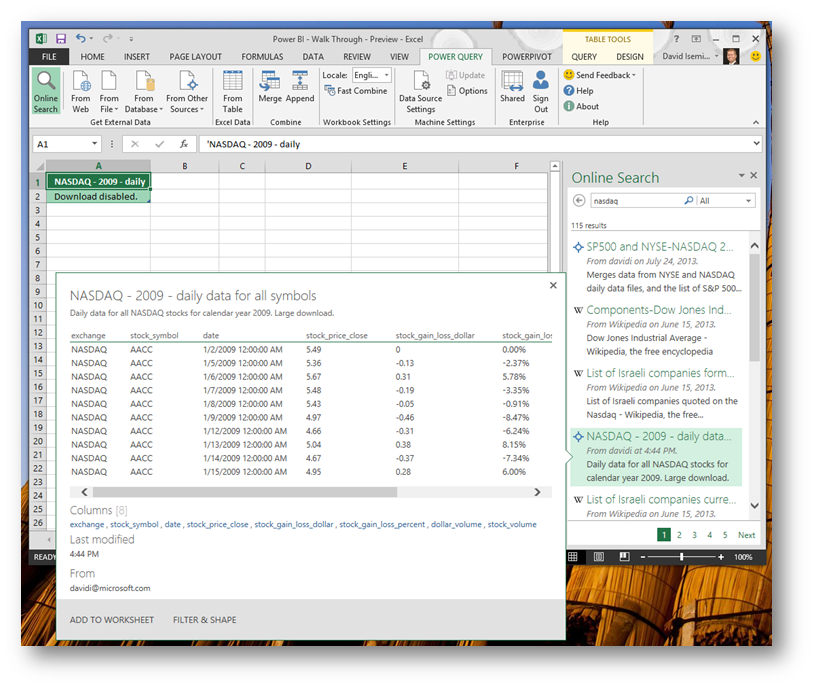Switch to the QUERY tab

click(x=584, y=57)
